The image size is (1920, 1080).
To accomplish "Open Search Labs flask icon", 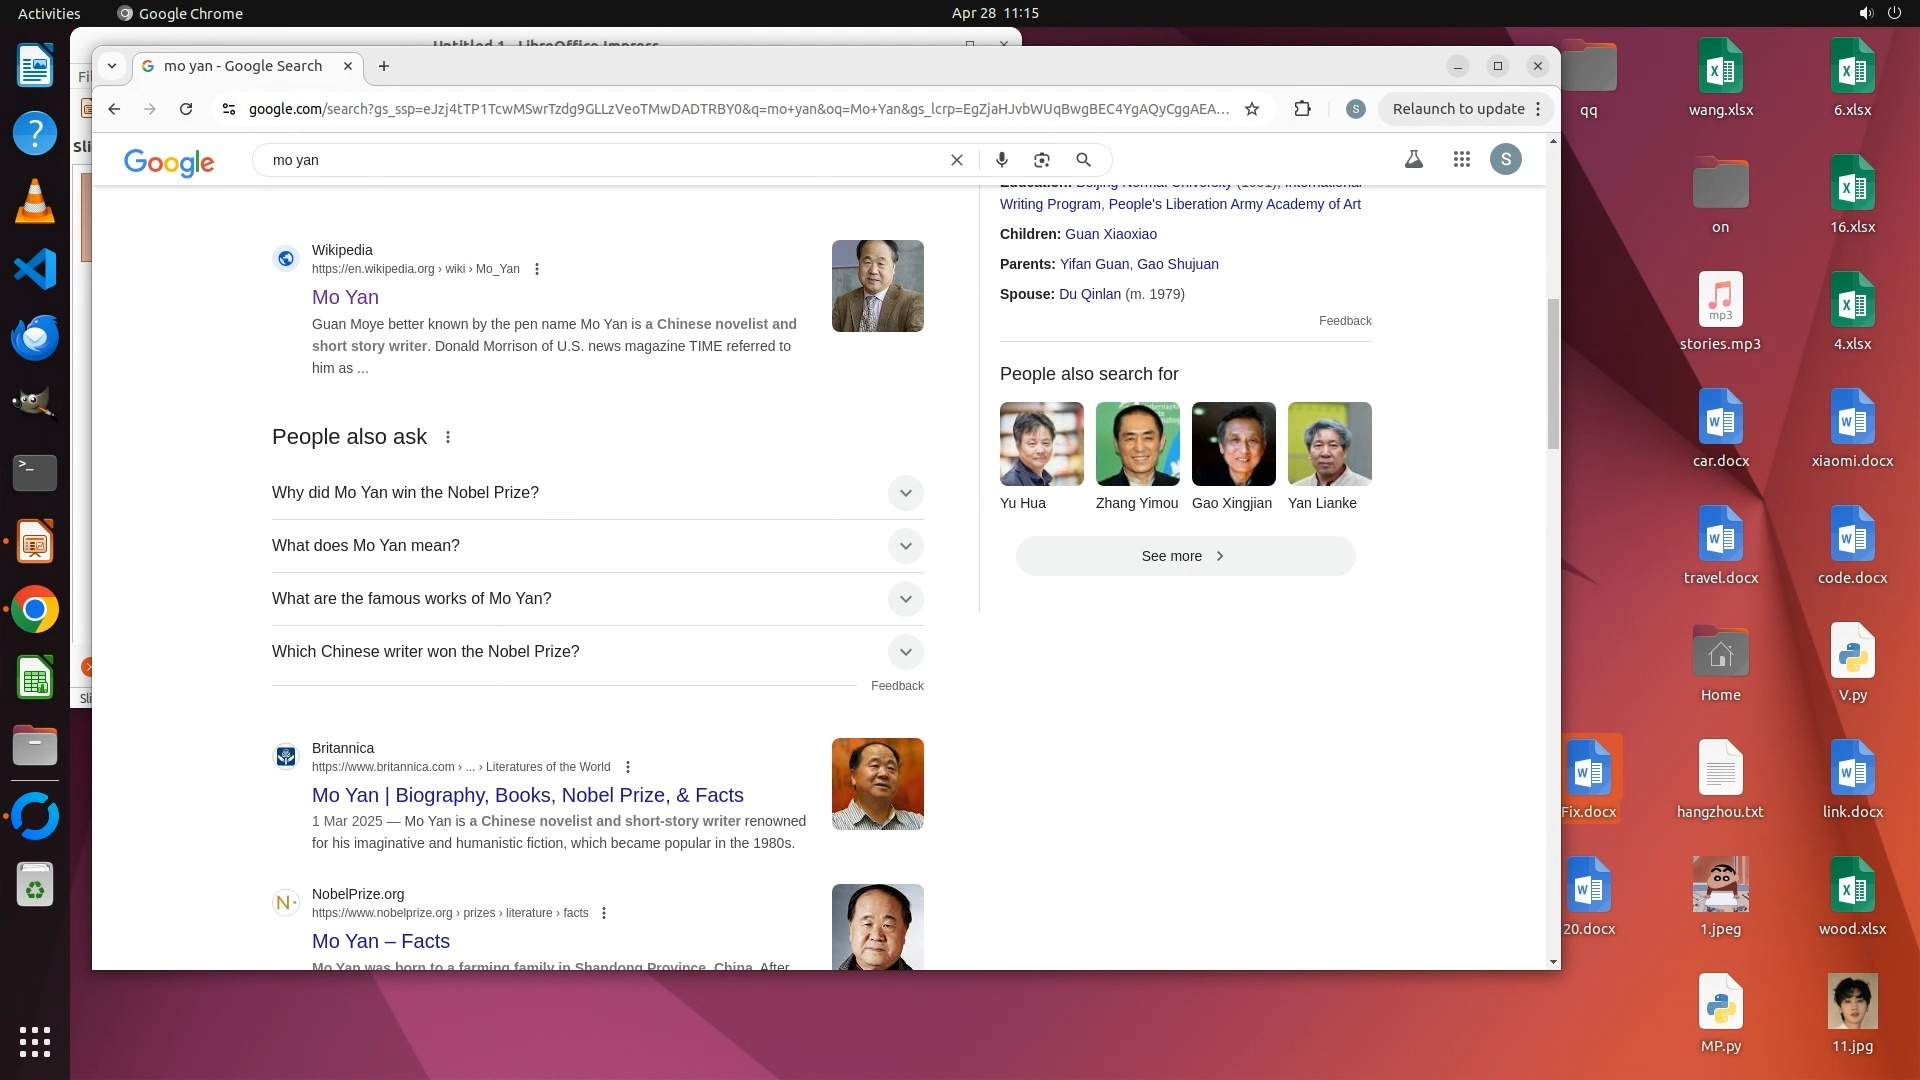I will pos(1414,159).
